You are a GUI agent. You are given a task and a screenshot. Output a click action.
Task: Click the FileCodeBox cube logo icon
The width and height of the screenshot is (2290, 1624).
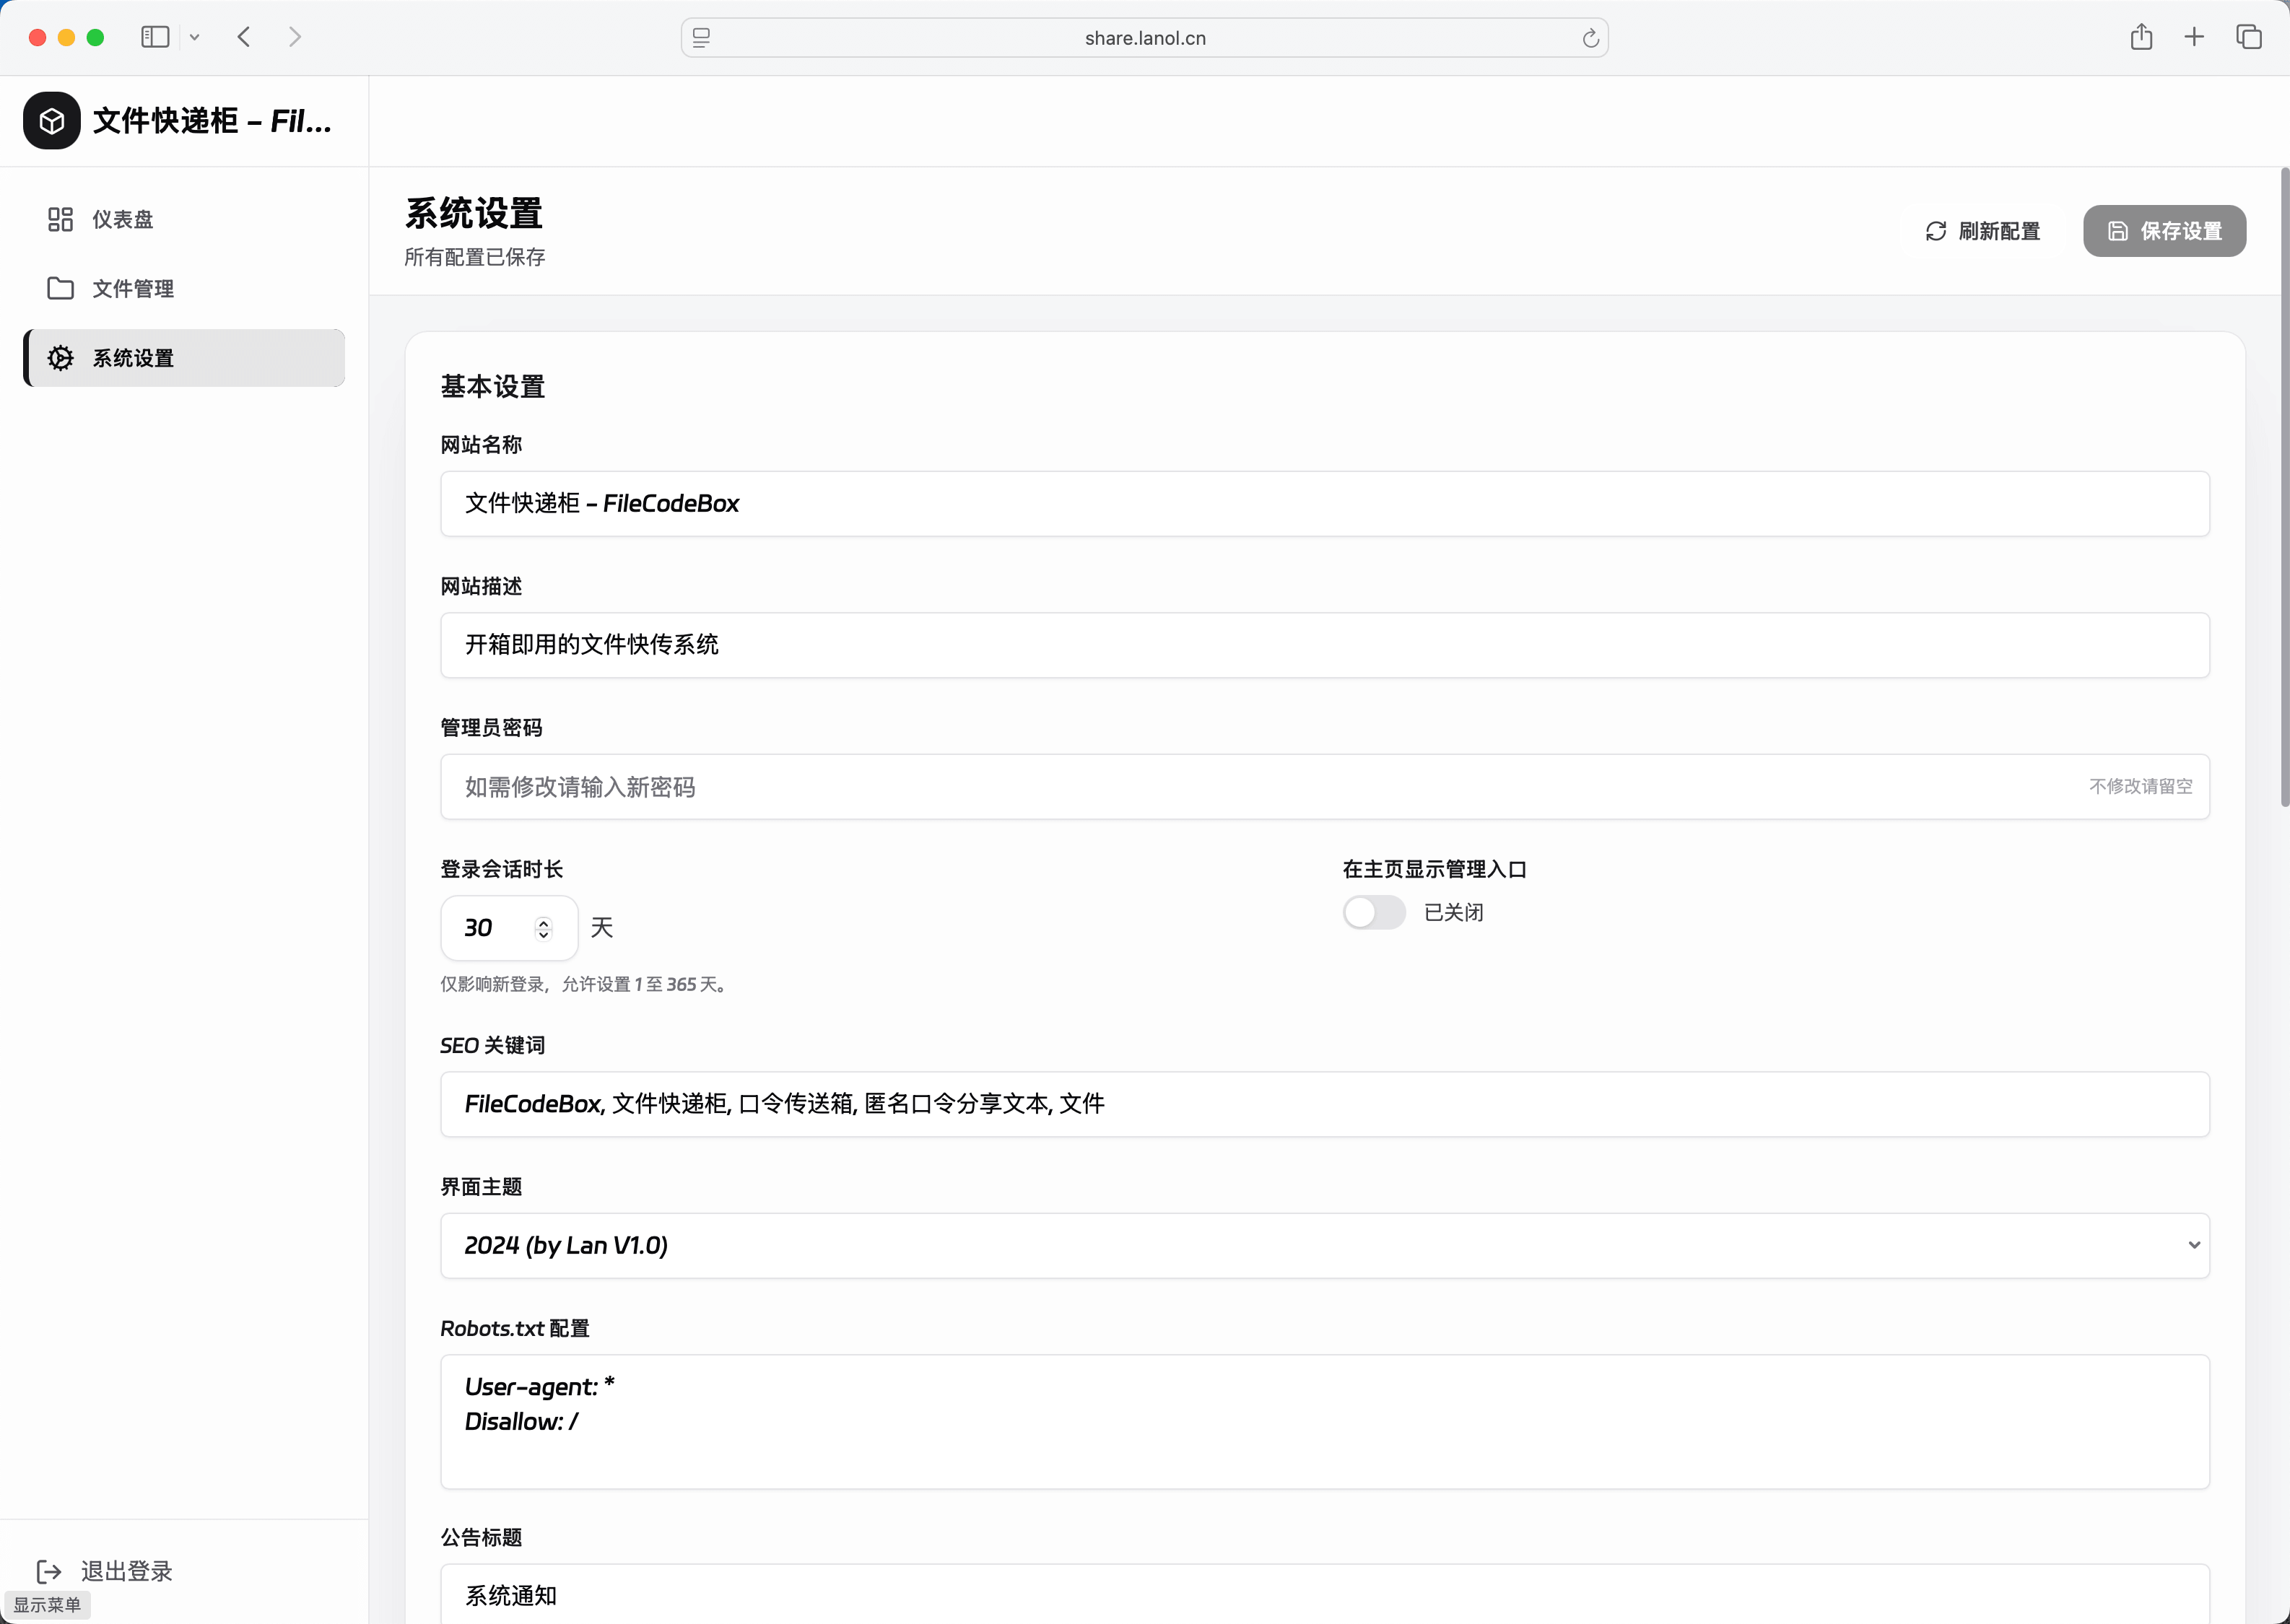tap(52, 121)
